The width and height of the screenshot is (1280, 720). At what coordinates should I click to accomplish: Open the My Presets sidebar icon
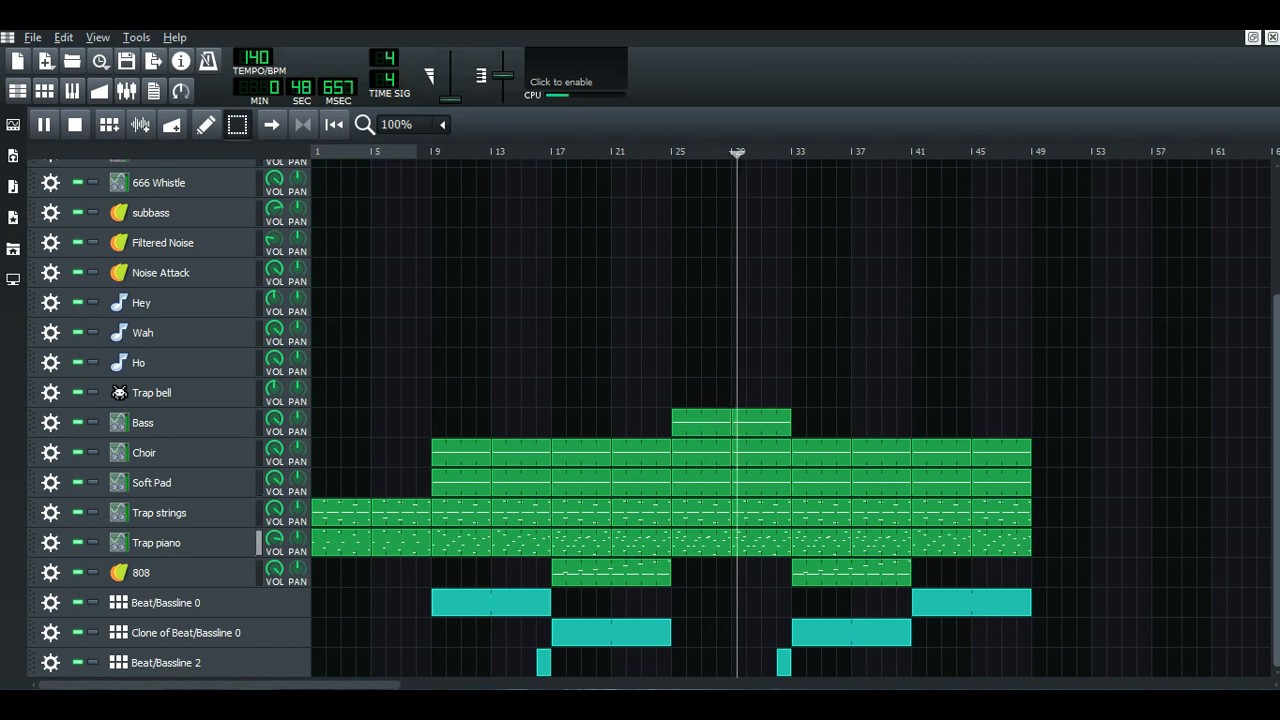[x=13, y=217]
